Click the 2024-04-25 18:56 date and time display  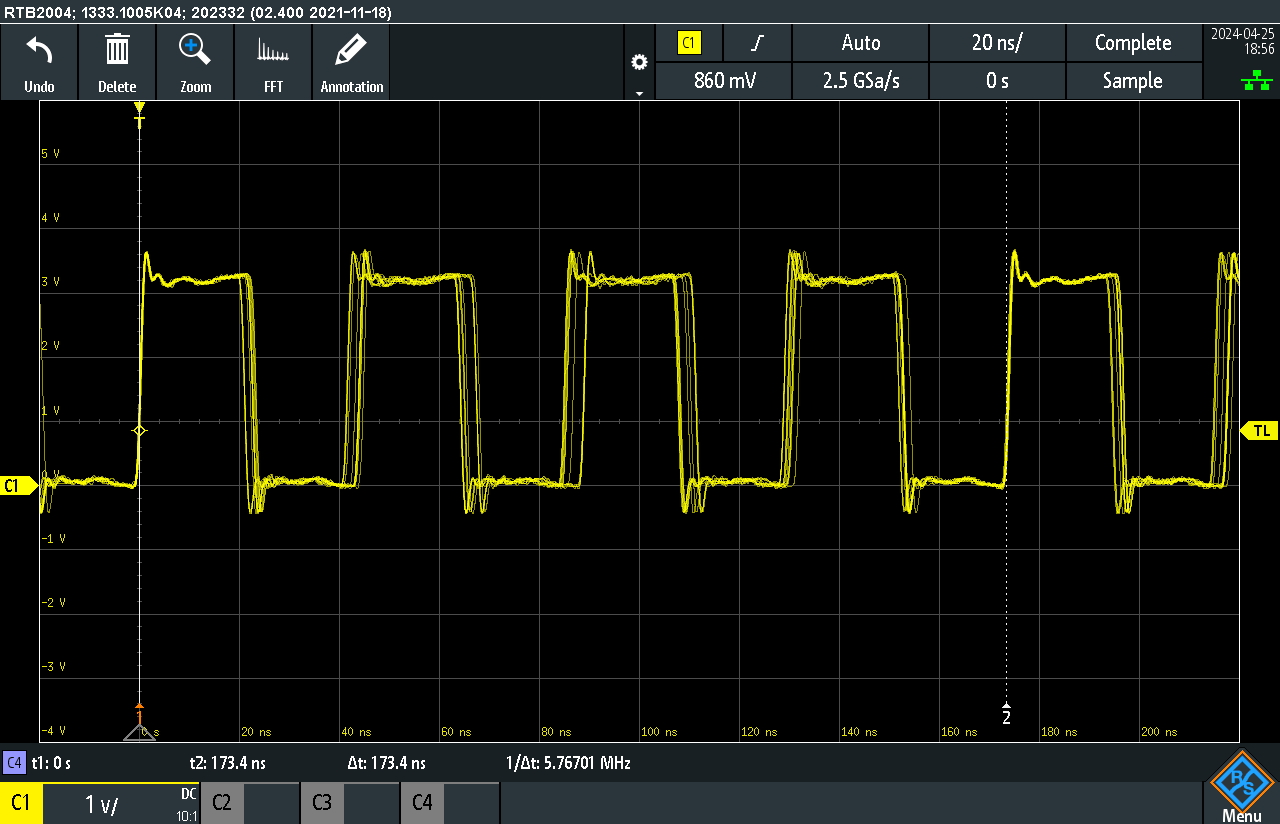point(1241,41)
